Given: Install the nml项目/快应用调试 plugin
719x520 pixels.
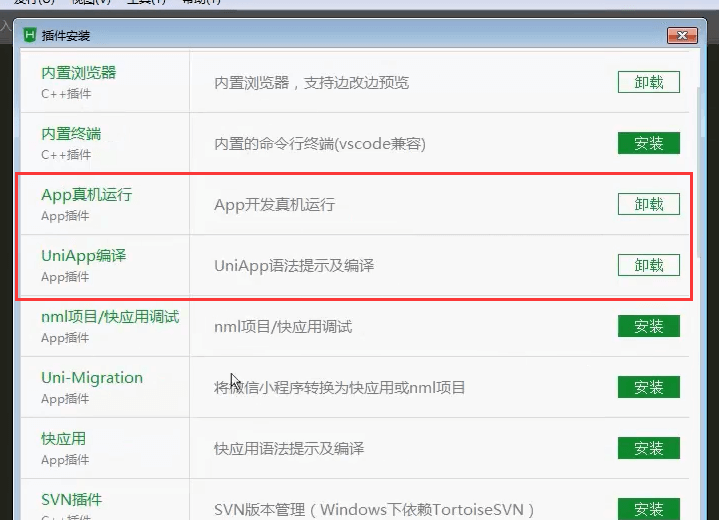Looking at the screenshot, I should (x=648, y=326).
